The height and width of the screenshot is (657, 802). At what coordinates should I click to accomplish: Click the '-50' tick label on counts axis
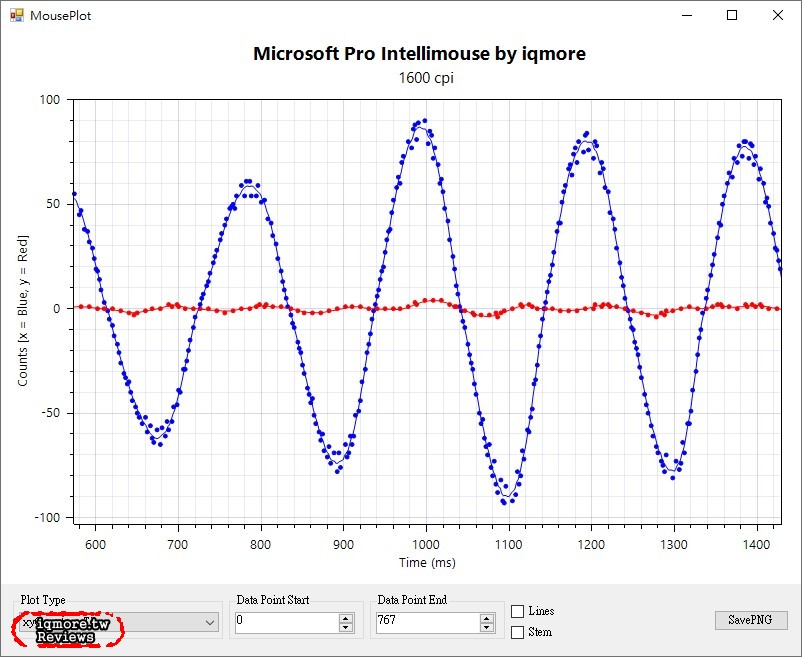50,413
